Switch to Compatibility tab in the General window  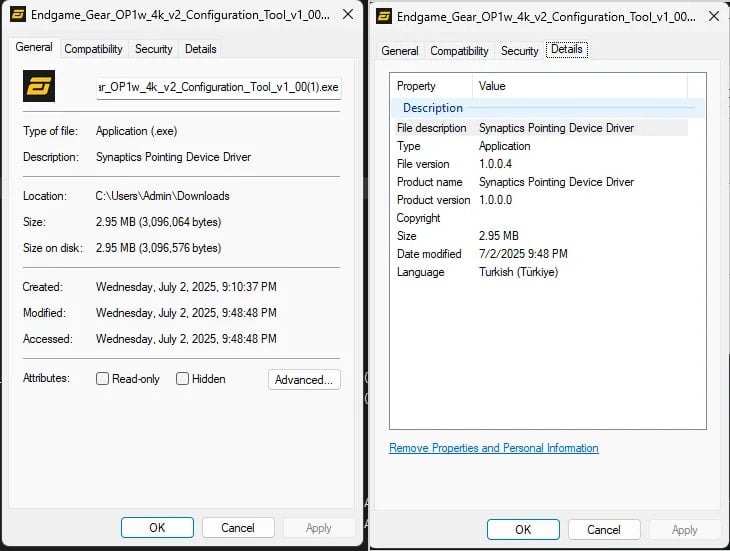pyautogui.click(x=93, y=49)
